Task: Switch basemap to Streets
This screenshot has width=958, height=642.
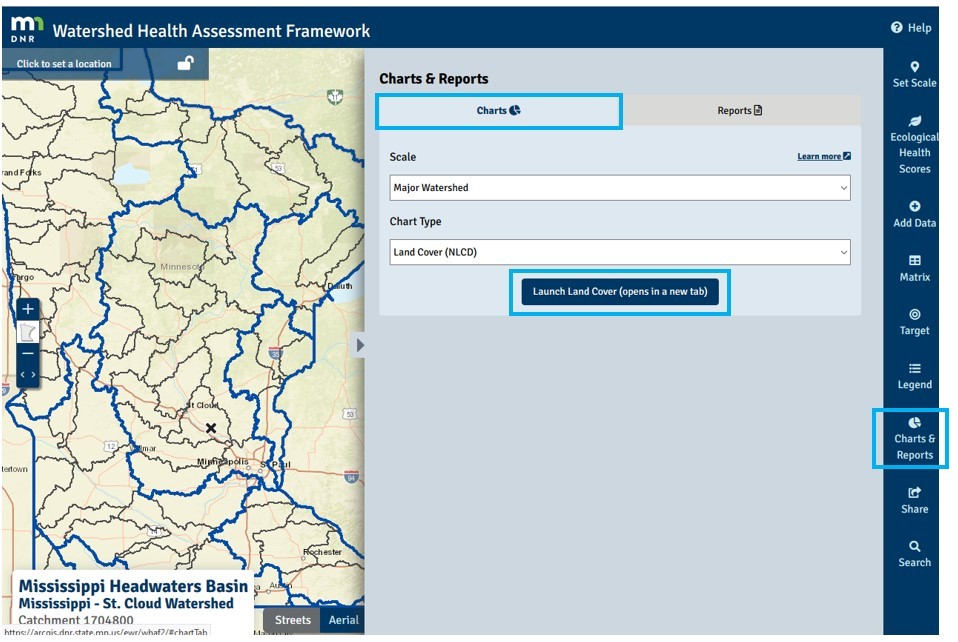Action: point(293,620)
